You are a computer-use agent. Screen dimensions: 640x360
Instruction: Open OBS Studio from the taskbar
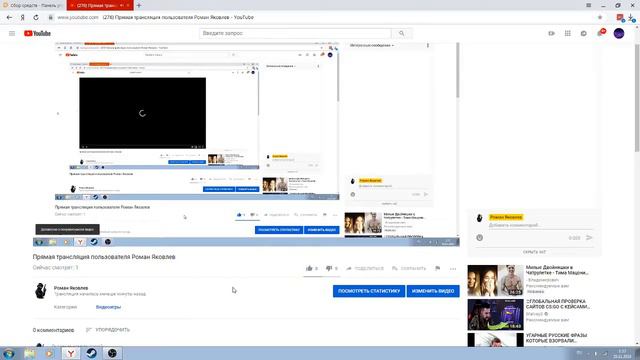[112, 353]
